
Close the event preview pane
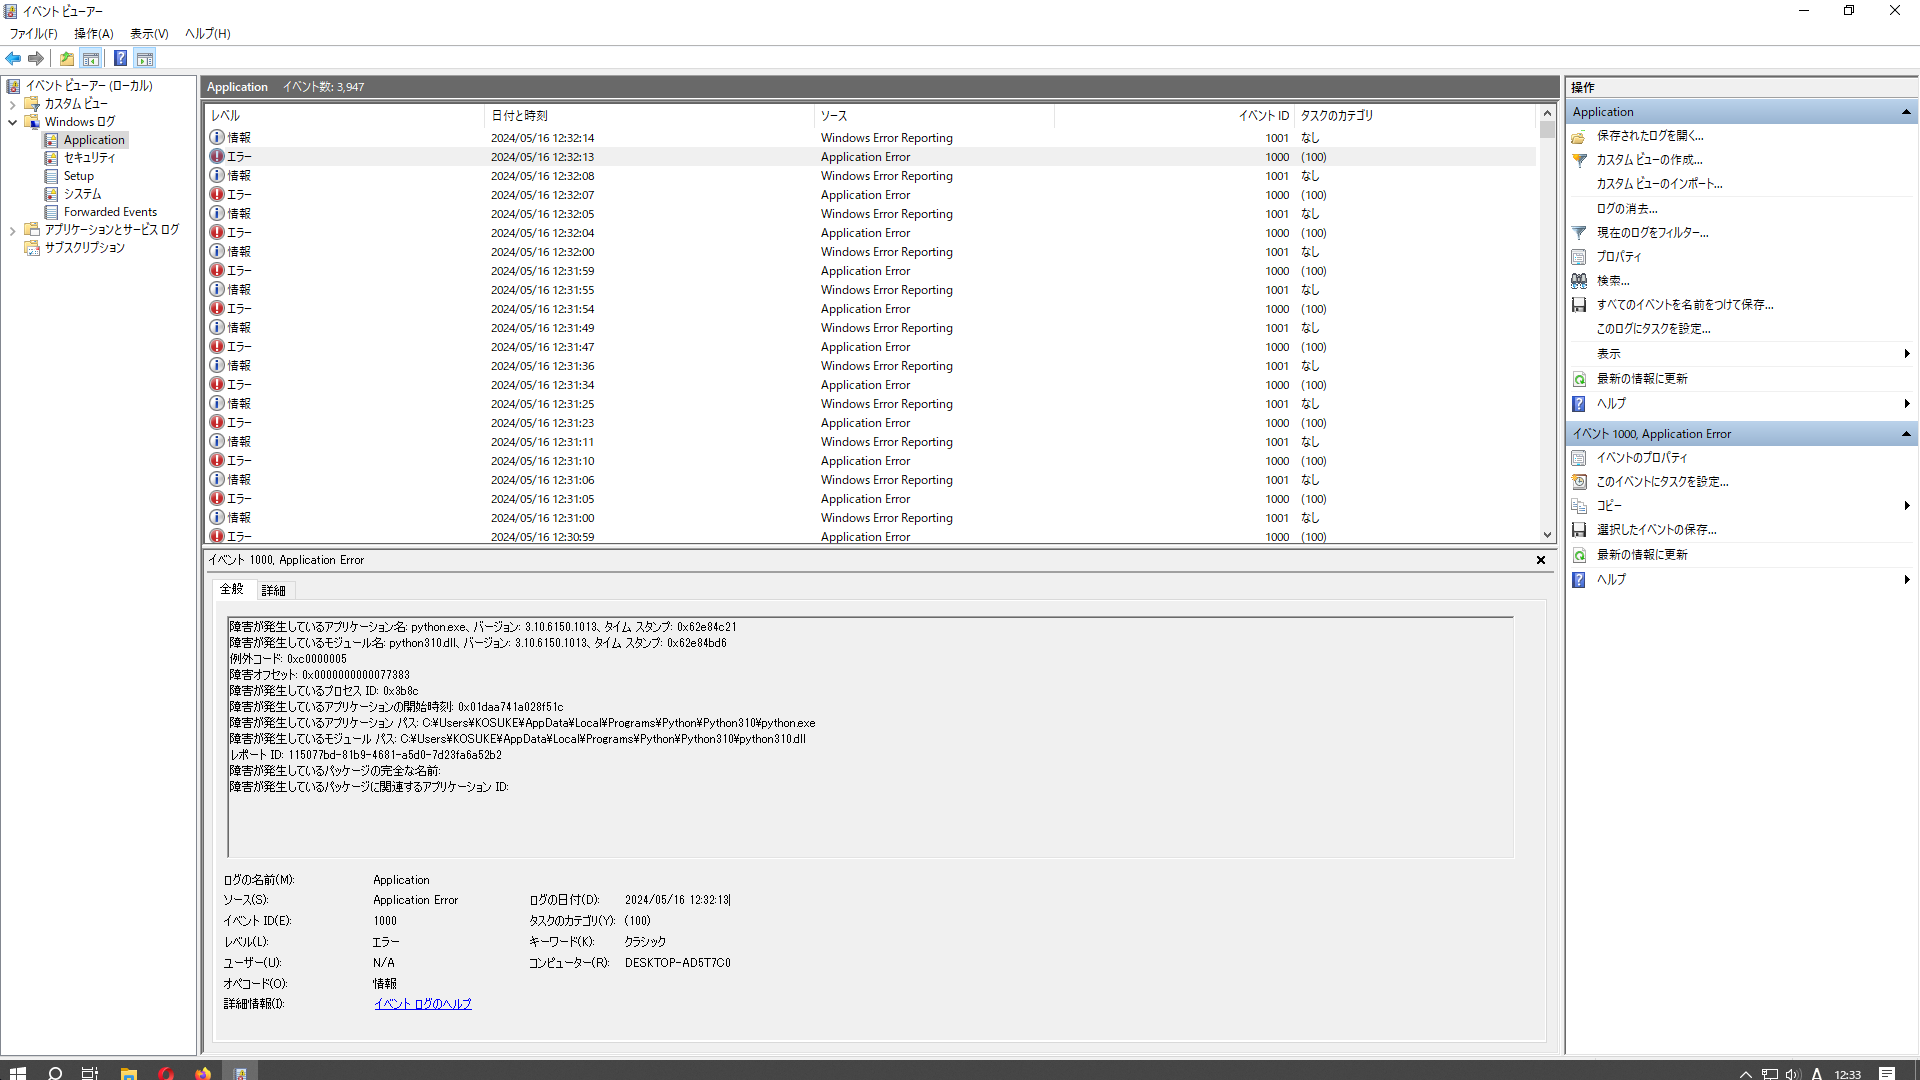pyautogui.click(x=1541, y=560)
